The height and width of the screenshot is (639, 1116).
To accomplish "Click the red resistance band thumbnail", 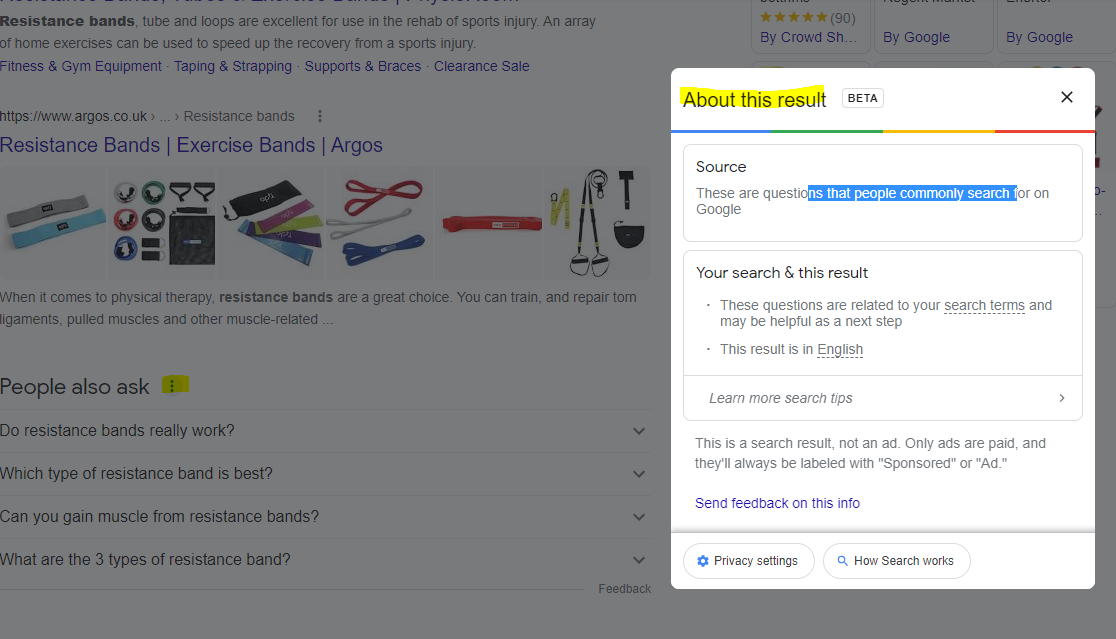I will [488, 222].
